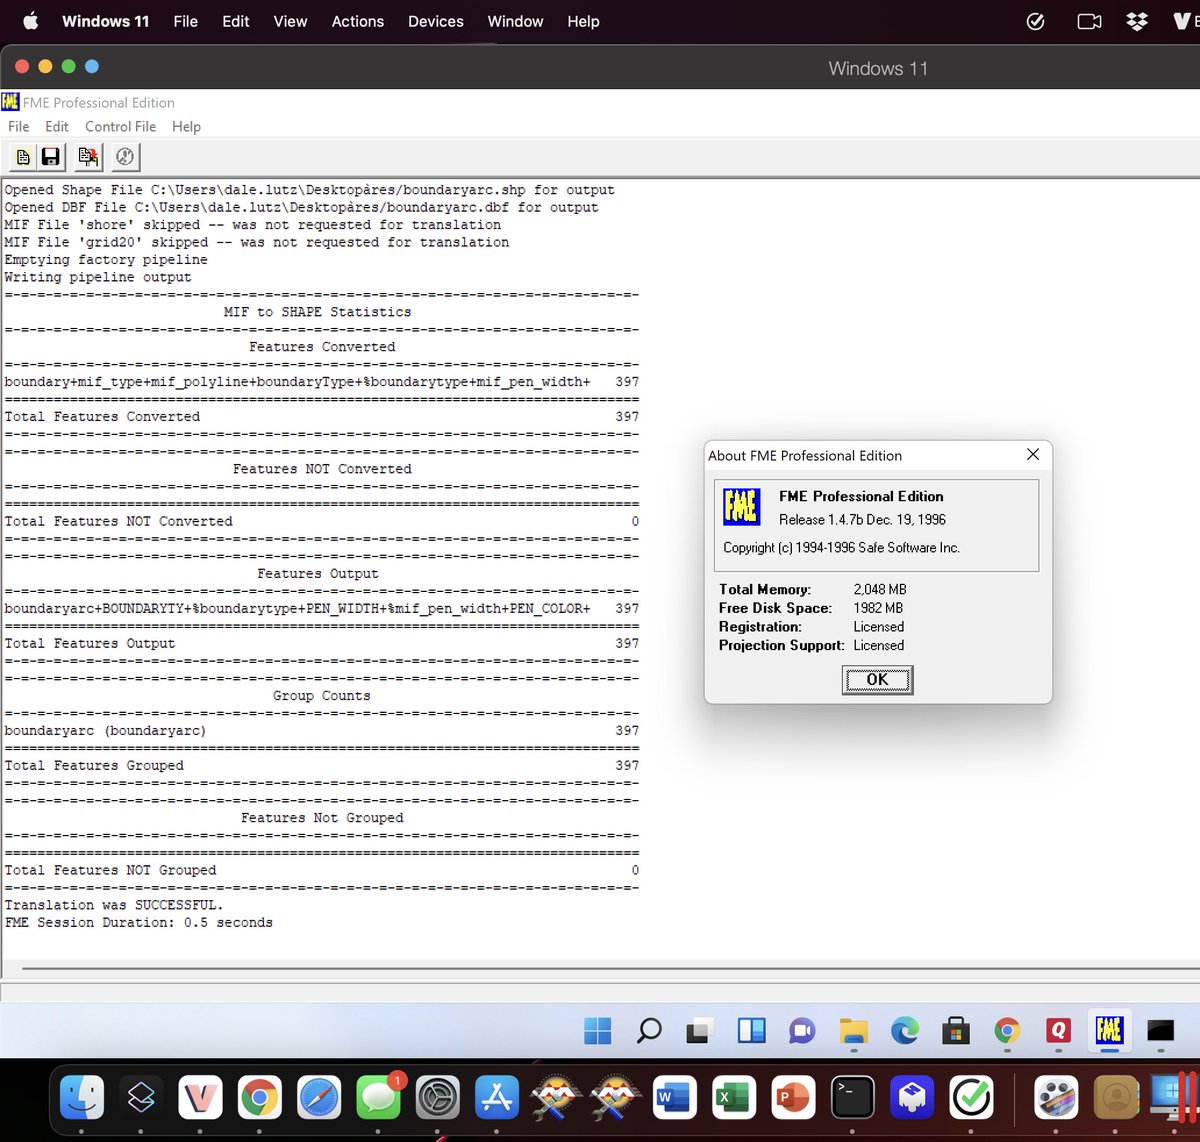1200x1142 pixels.
Task: Click the Dropbox icon in the menu bar
Action: pyautogui.click(x=1137, y=21)
